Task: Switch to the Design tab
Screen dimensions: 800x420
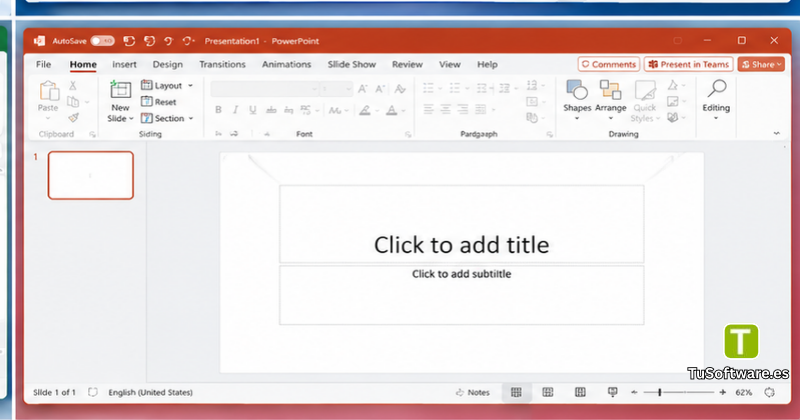Action: (167, 64)
